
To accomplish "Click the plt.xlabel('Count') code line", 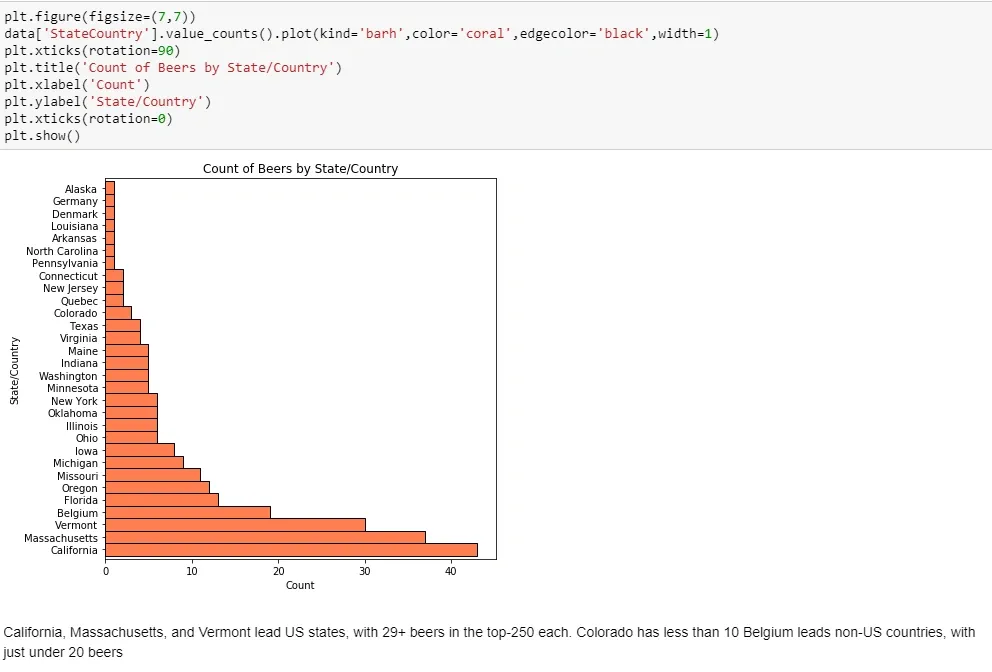I will point(77,85).
